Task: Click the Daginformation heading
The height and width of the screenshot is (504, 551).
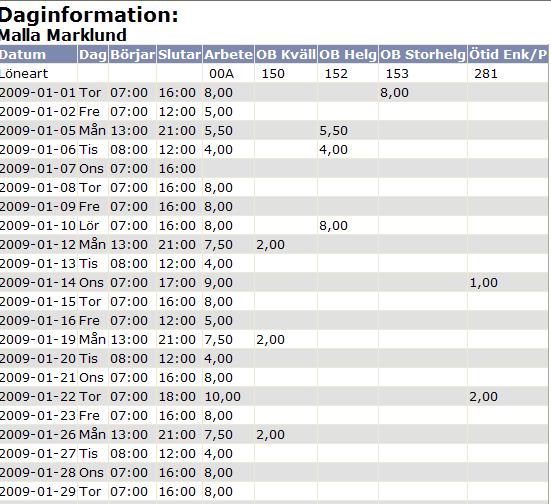Action: pos(89,15)
